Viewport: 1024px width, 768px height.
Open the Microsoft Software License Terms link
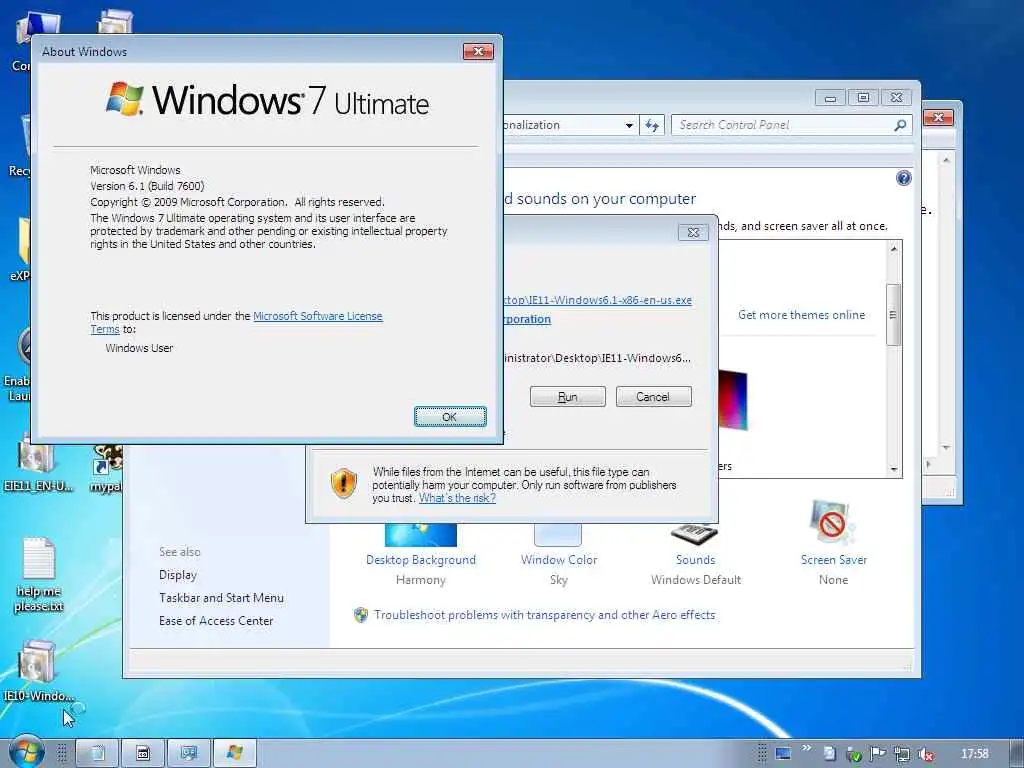(x=317, y=316)
